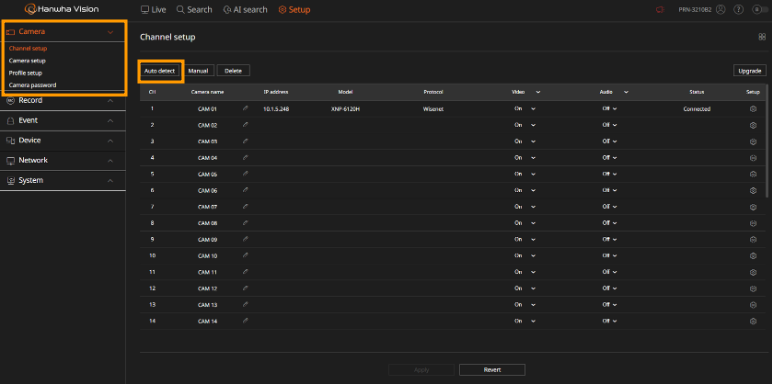772x385 pixels.
Task: Click the Apply button
Action: [x=421, y=370]
